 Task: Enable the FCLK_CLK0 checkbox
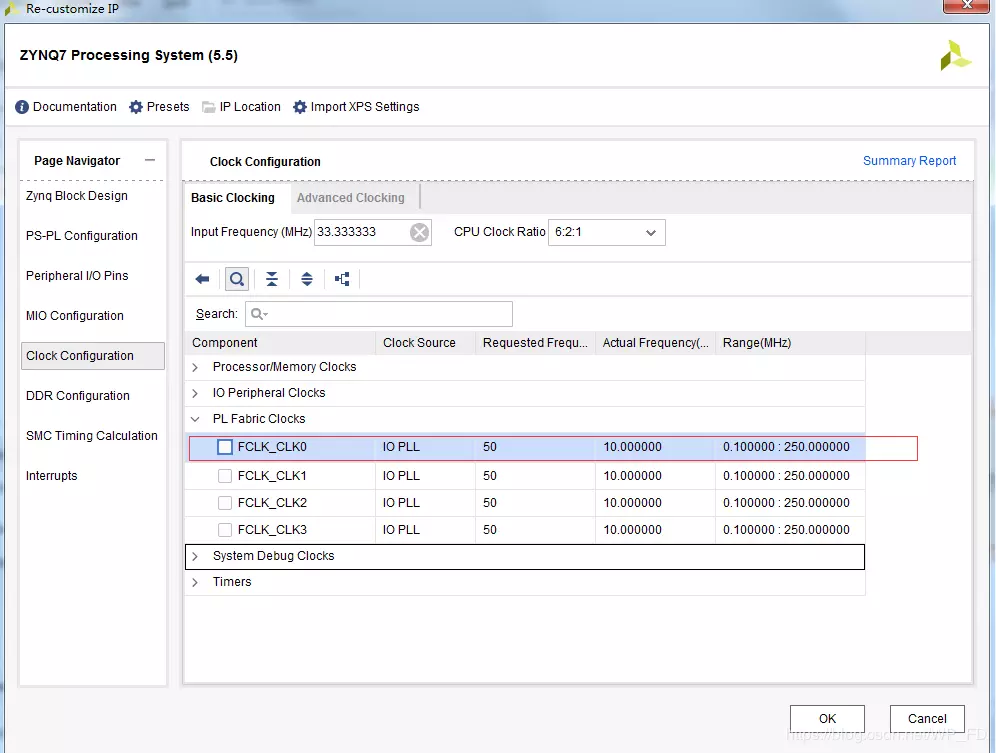click(x=225, y=447)
